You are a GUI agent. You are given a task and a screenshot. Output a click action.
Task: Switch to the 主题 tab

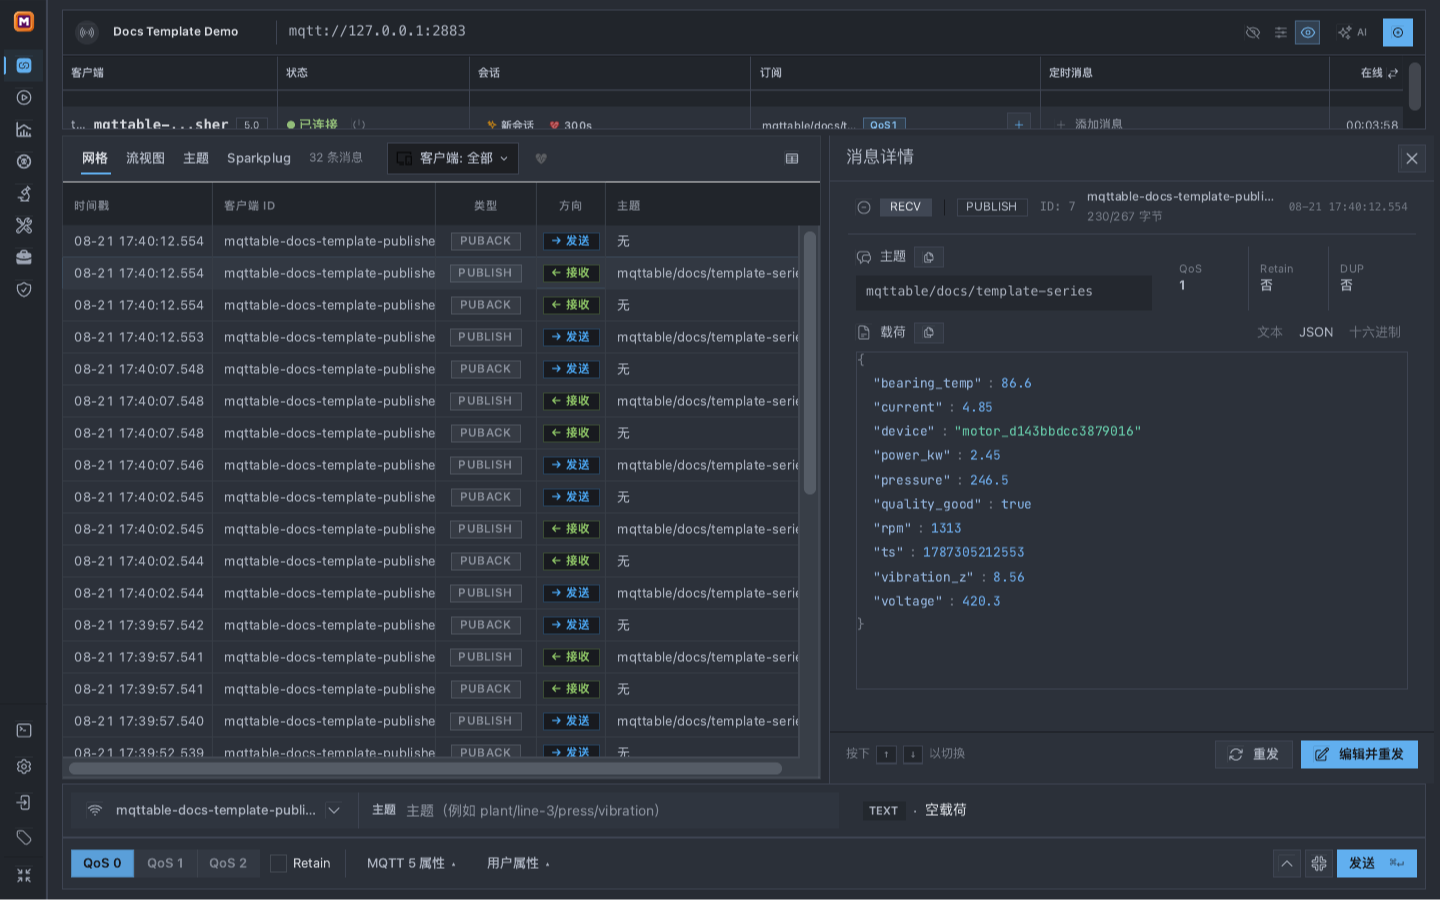coord(196,158)
